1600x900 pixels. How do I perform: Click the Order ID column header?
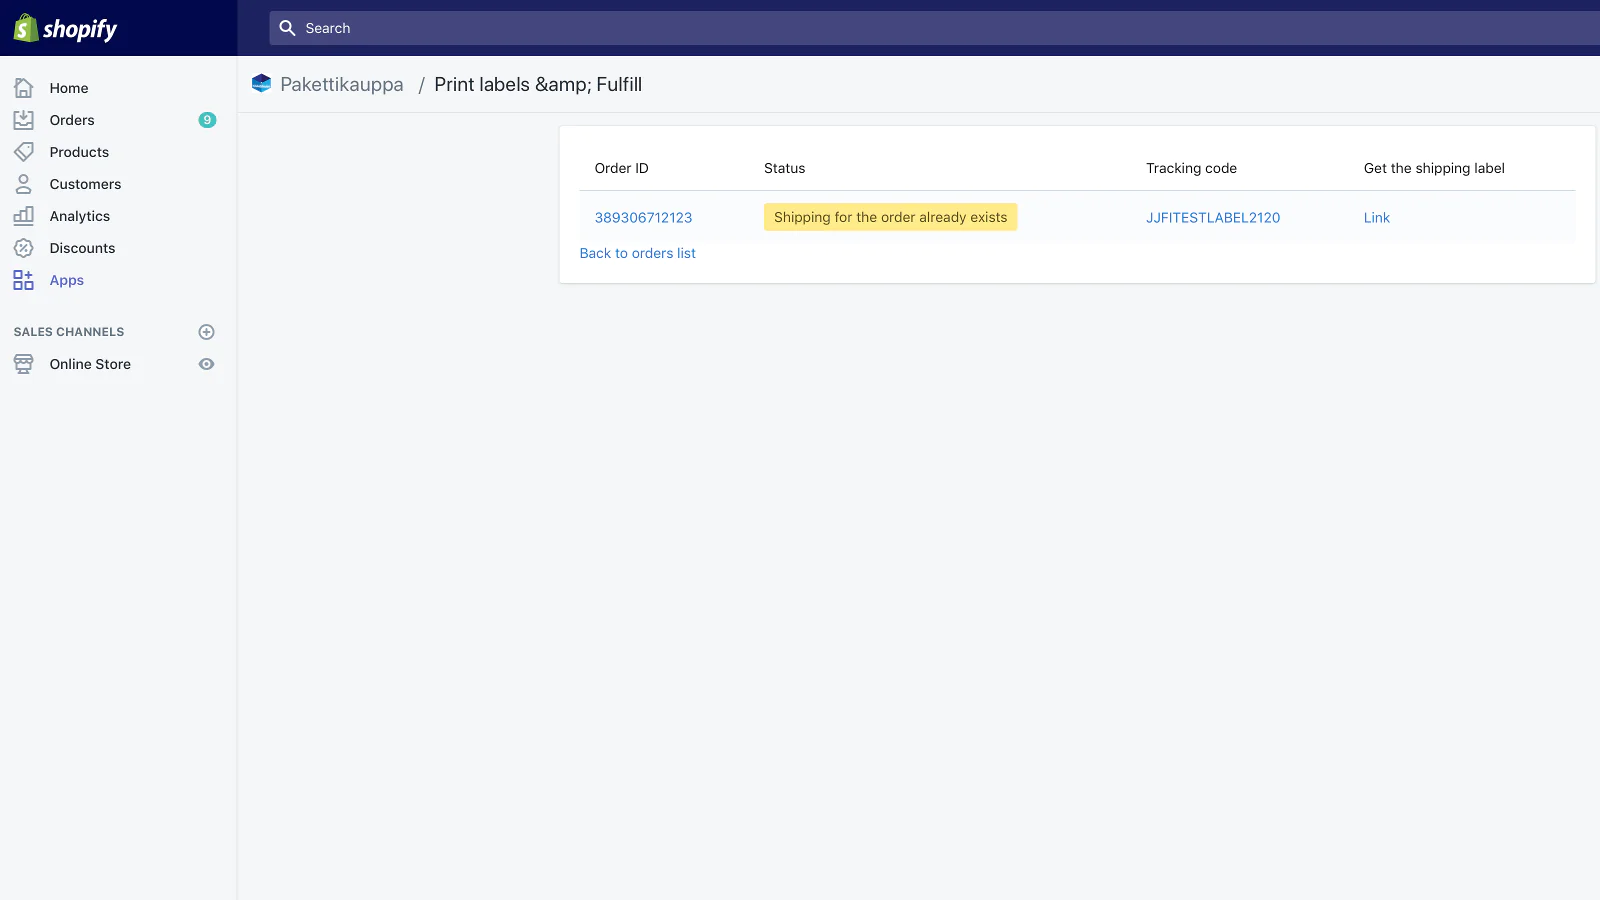click(x=622, y=168)
